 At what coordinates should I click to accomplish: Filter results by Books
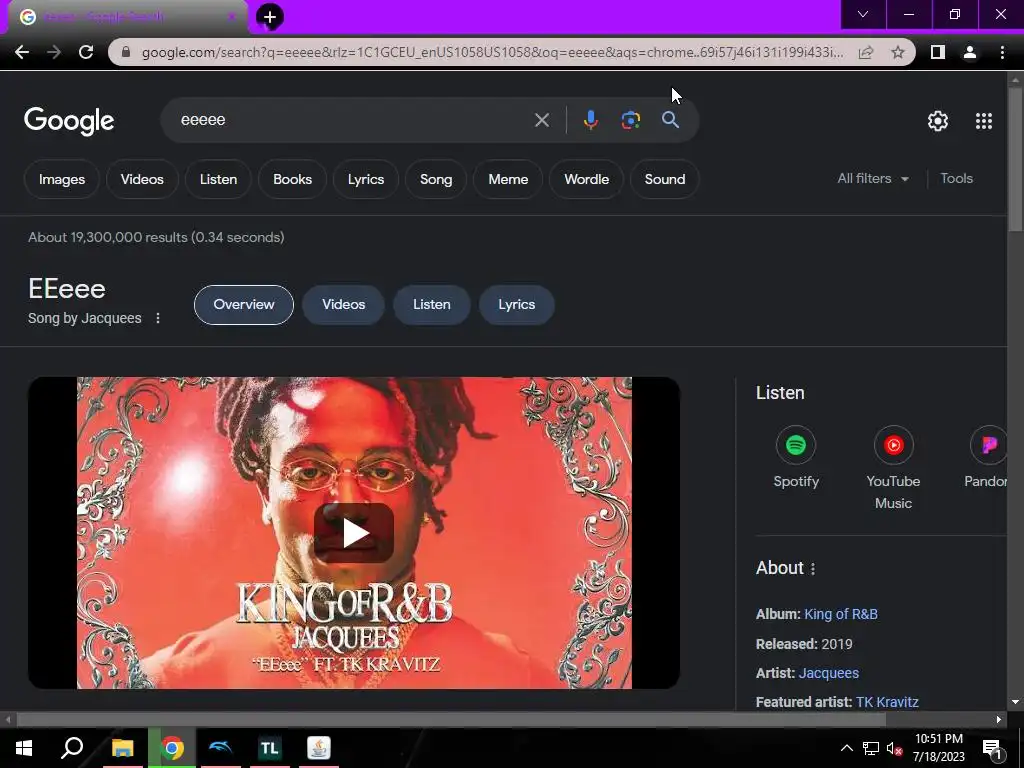[292, 179]
